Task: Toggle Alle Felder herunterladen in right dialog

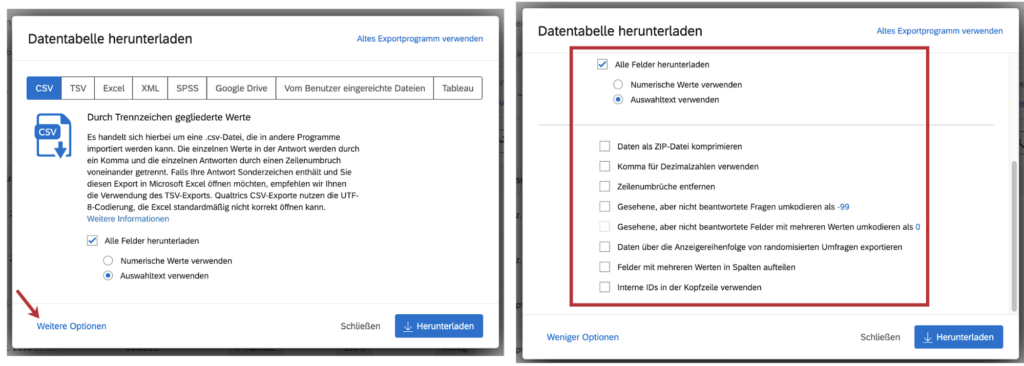Action: [602, 65]
